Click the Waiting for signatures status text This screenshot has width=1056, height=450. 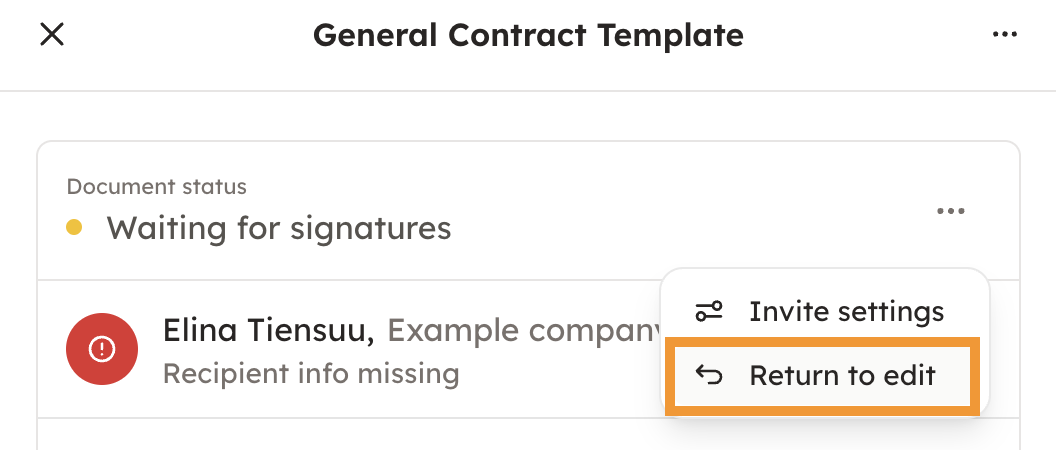[279, 228]
